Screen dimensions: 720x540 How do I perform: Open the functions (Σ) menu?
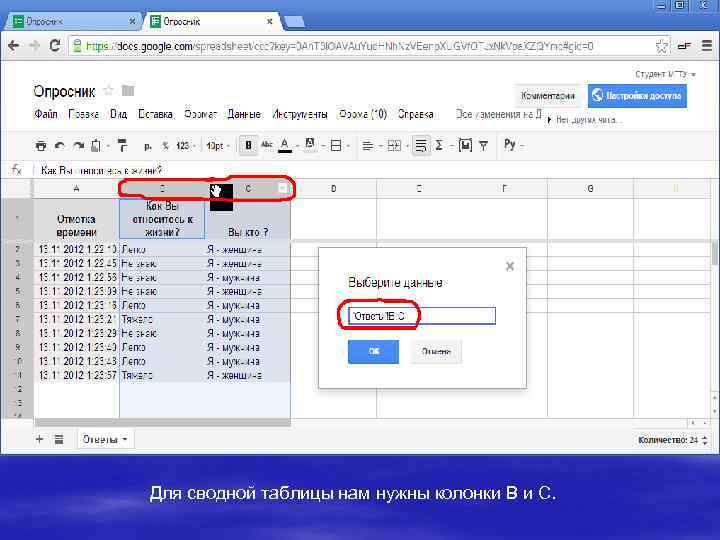(439, 146)
